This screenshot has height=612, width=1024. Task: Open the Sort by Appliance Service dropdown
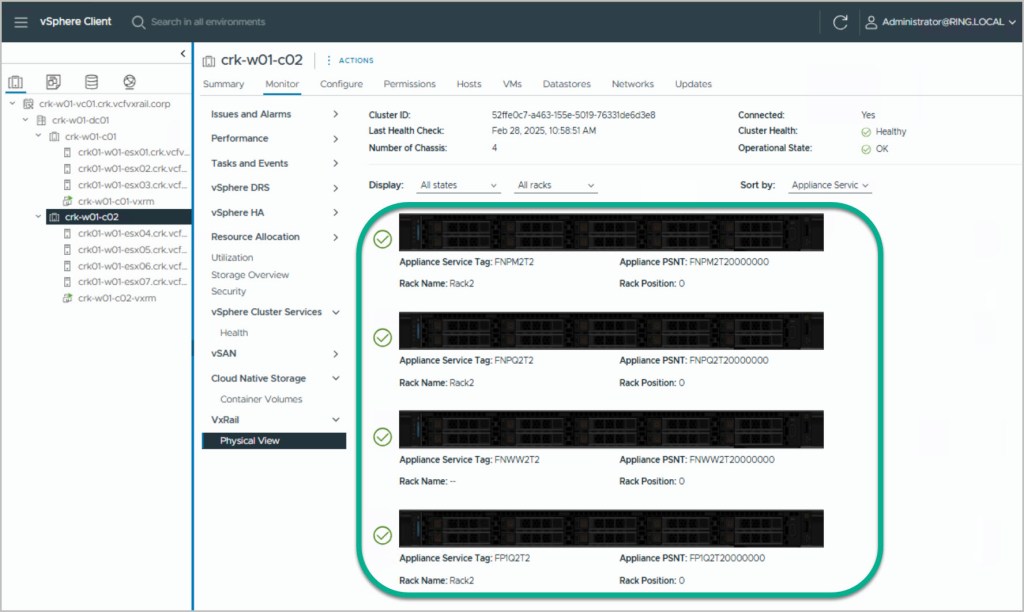click(829, 186)
